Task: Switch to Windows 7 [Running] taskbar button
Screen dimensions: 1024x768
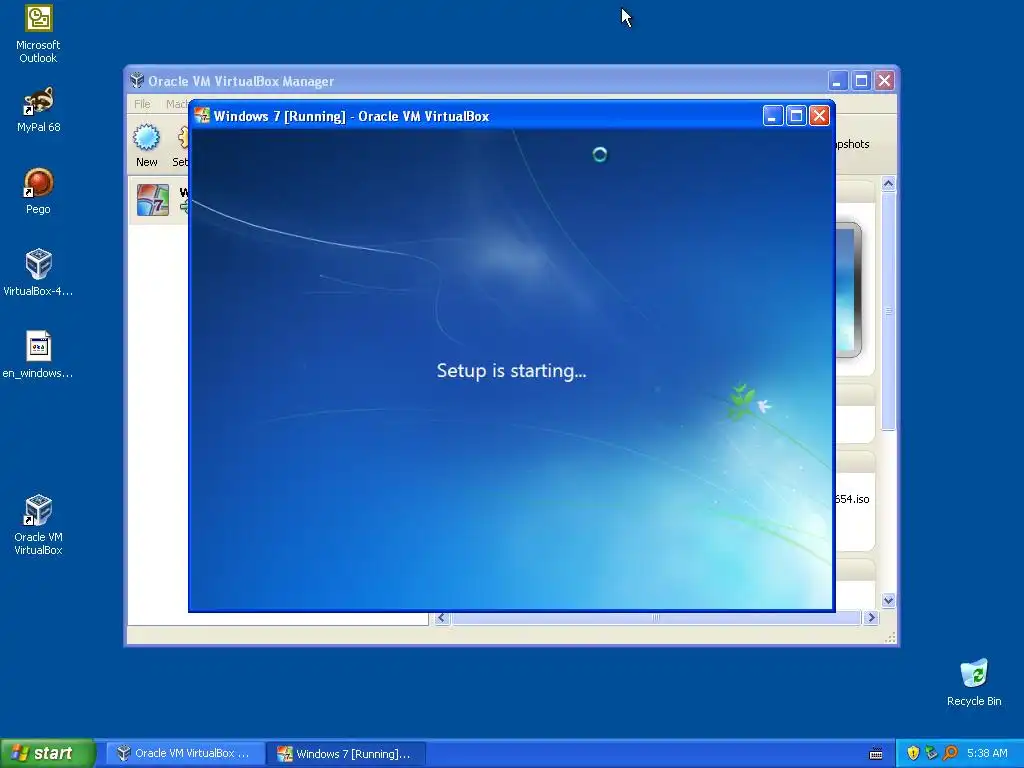Action: (x=347, y=754)
